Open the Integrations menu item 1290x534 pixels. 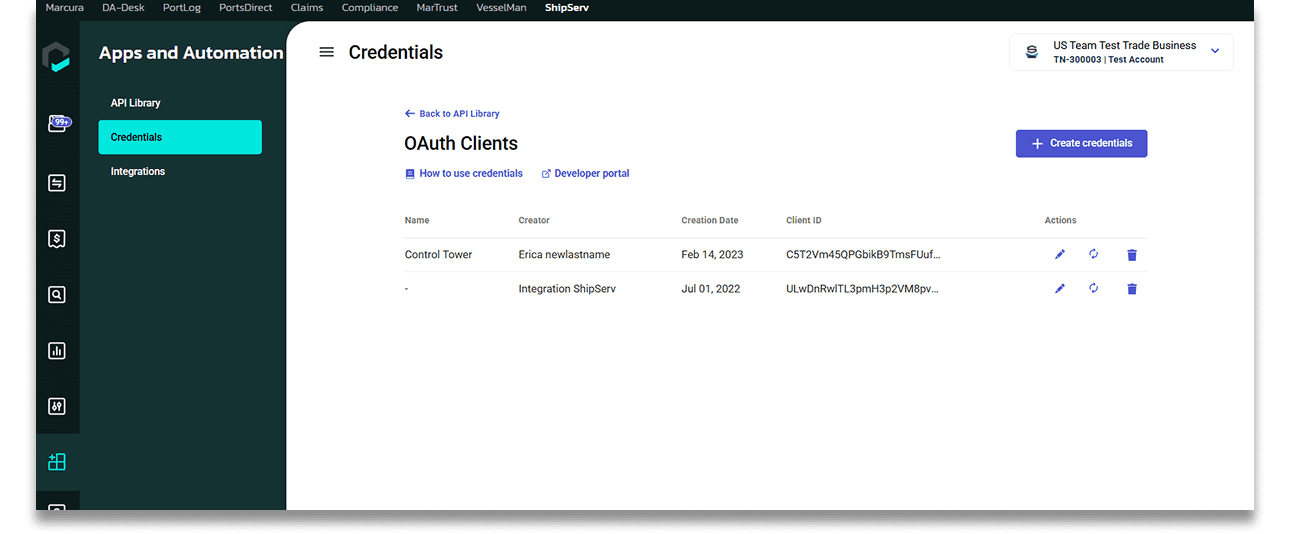(138, 171)
